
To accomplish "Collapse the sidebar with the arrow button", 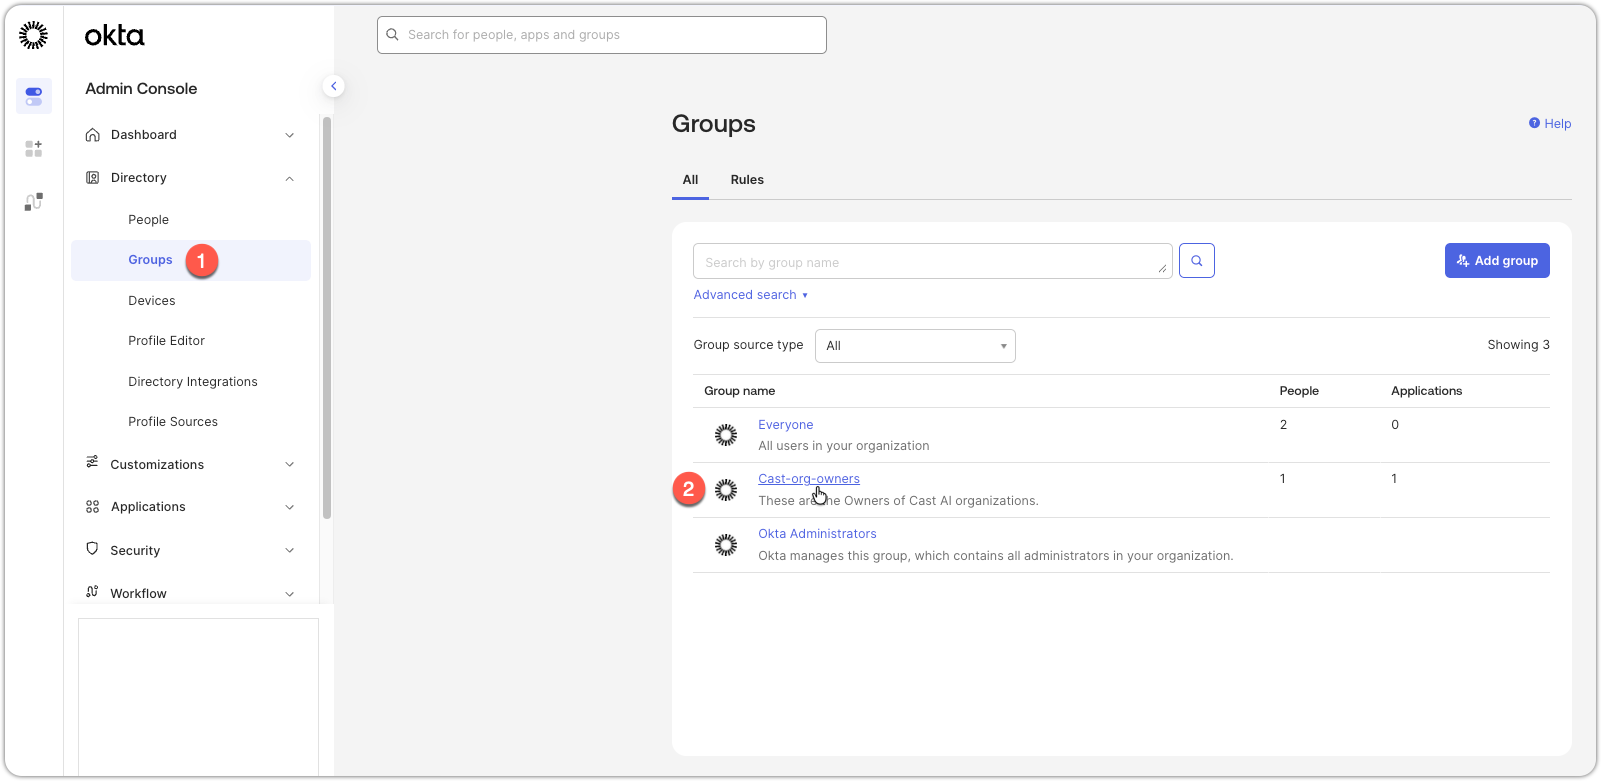I will pos(334,86).
